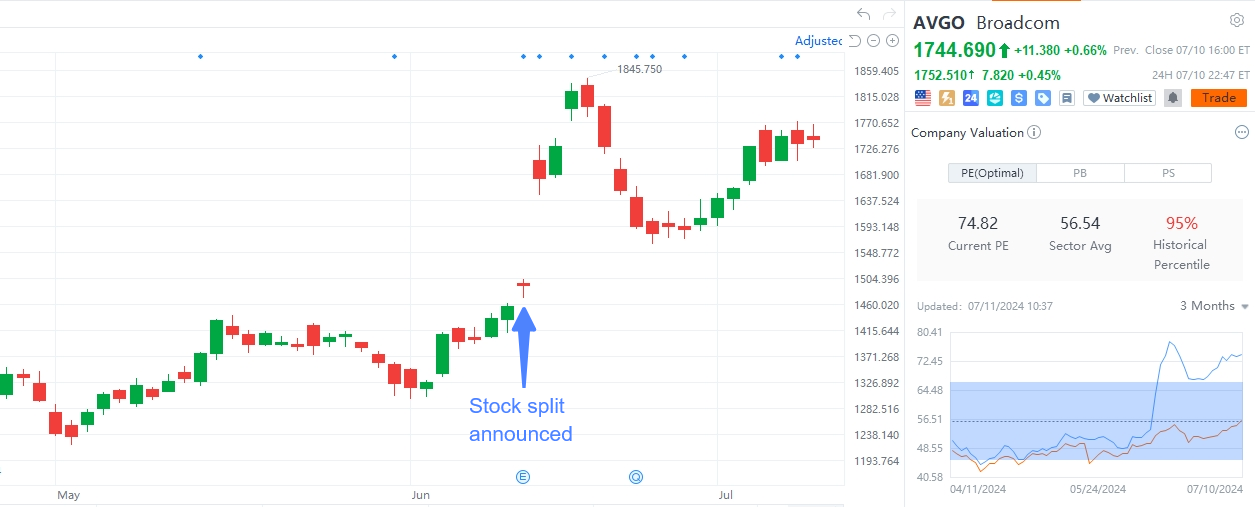The height and width of the screenshot is (507, 1255).
Task: Expand the 3 Months period dropdown
Action: (x=1214, y=306)
